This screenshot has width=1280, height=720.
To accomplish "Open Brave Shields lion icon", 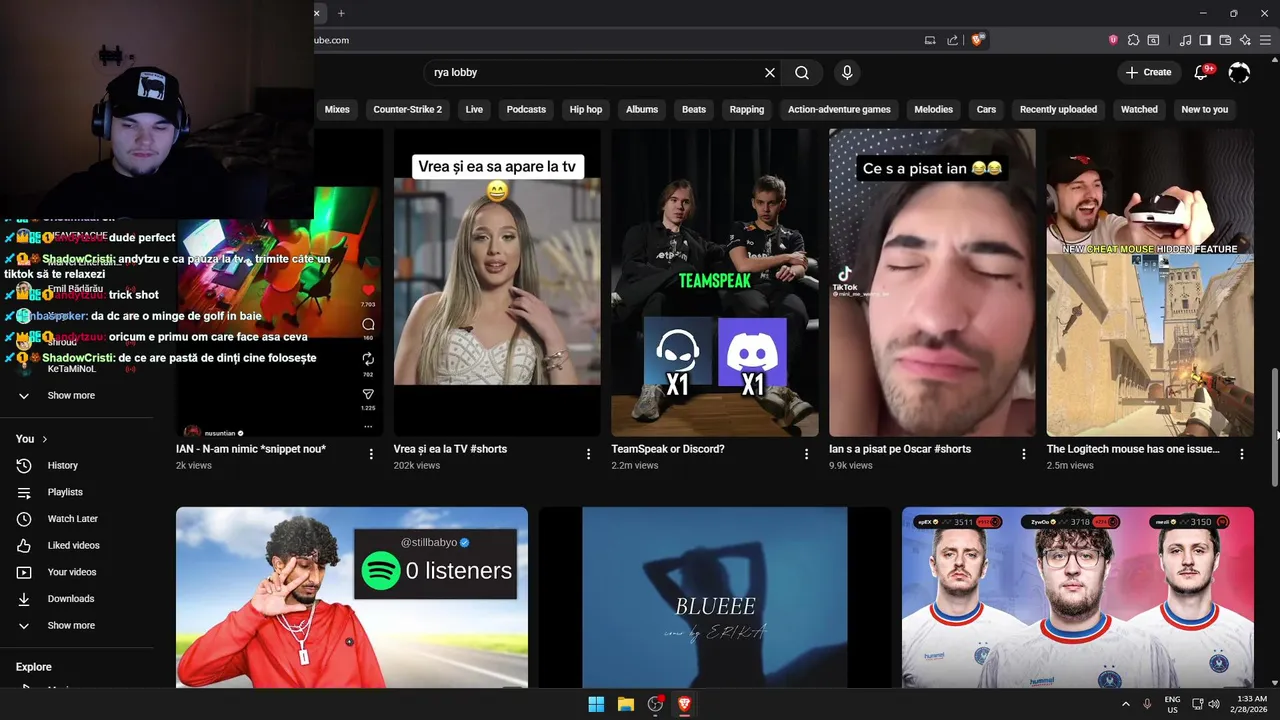I will 978,40.
